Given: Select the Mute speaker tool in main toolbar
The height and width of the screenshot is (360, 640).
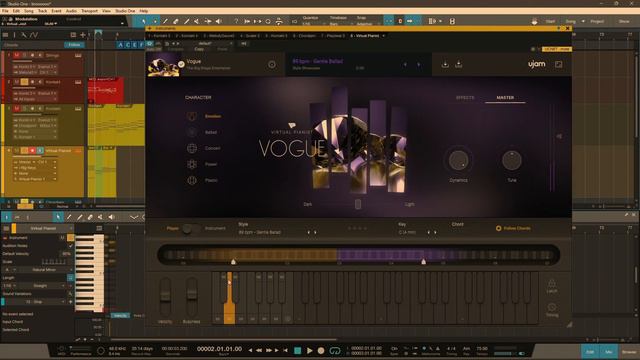Looking at the screenshot, I should (x=219, y=21).
